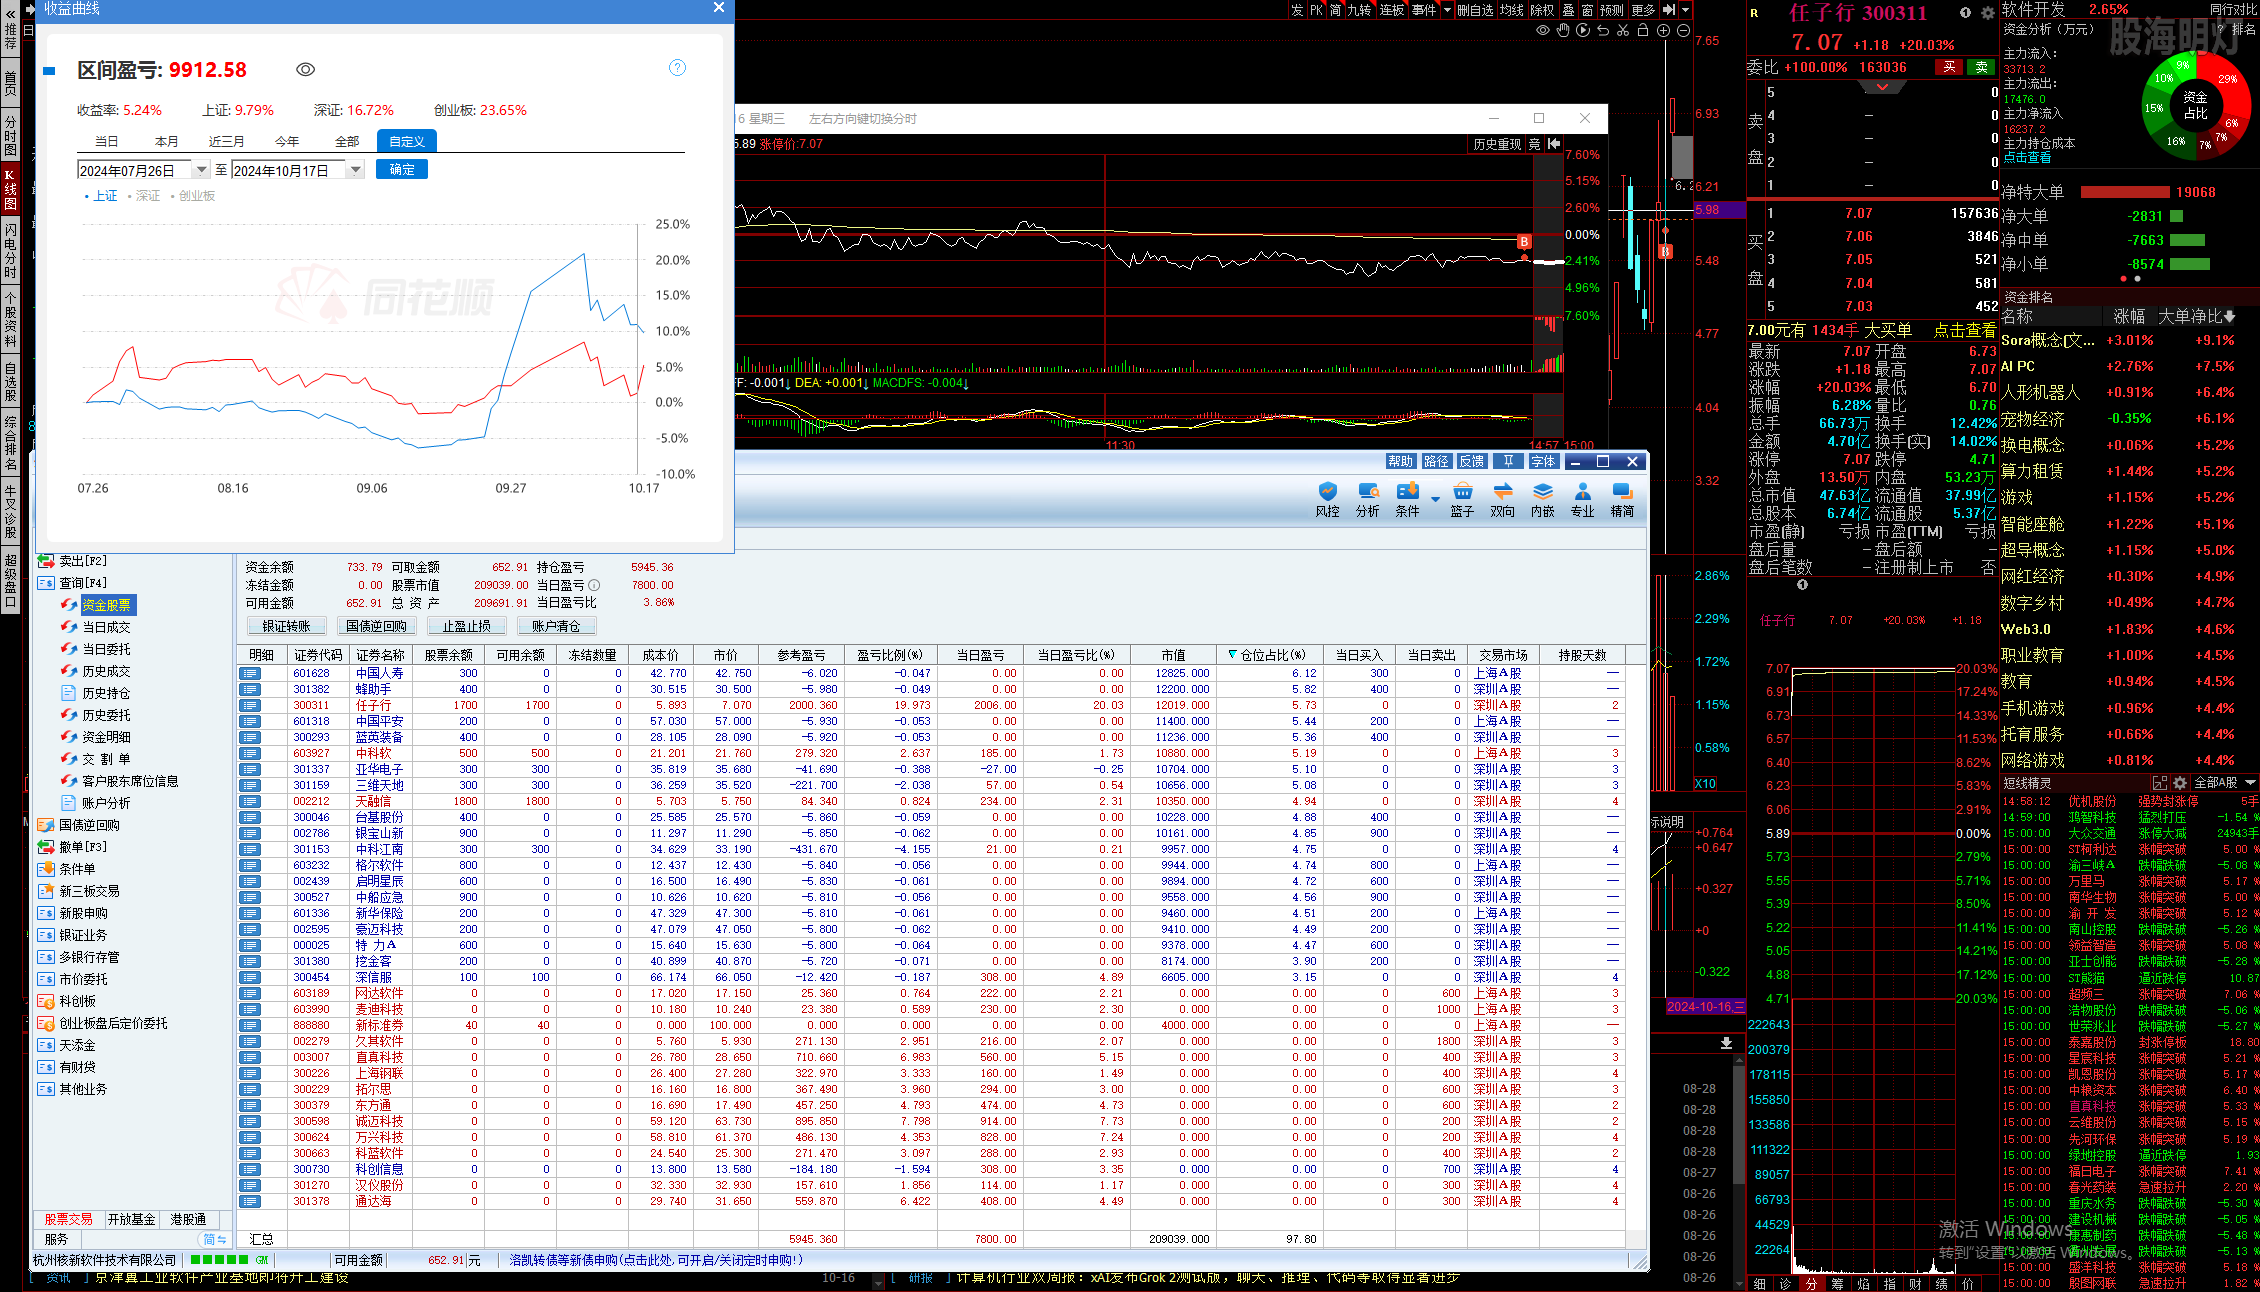Toggle 均线 moving average in top toolbar
Screen dimensions: 2260x1292
pos(1512,10)
